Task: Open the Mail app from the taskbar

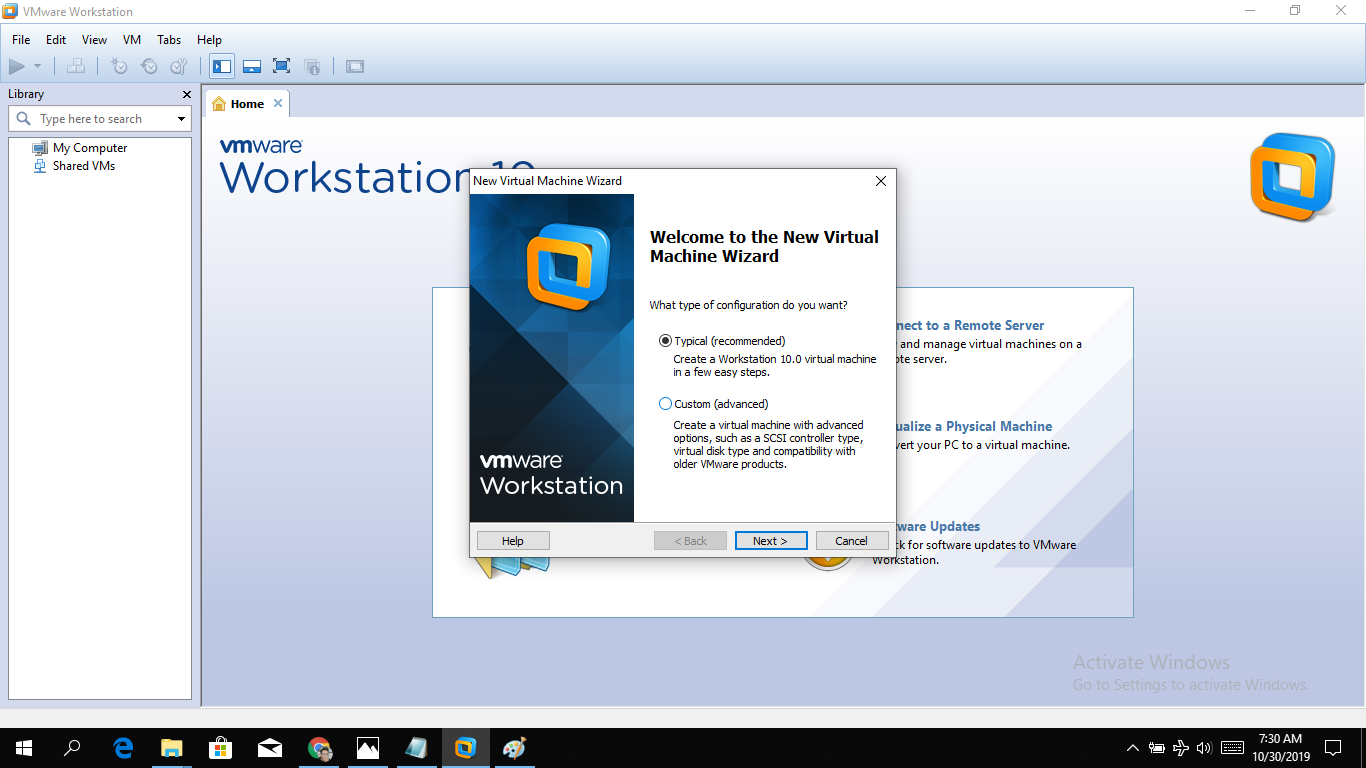Action: tap(270, 748)
